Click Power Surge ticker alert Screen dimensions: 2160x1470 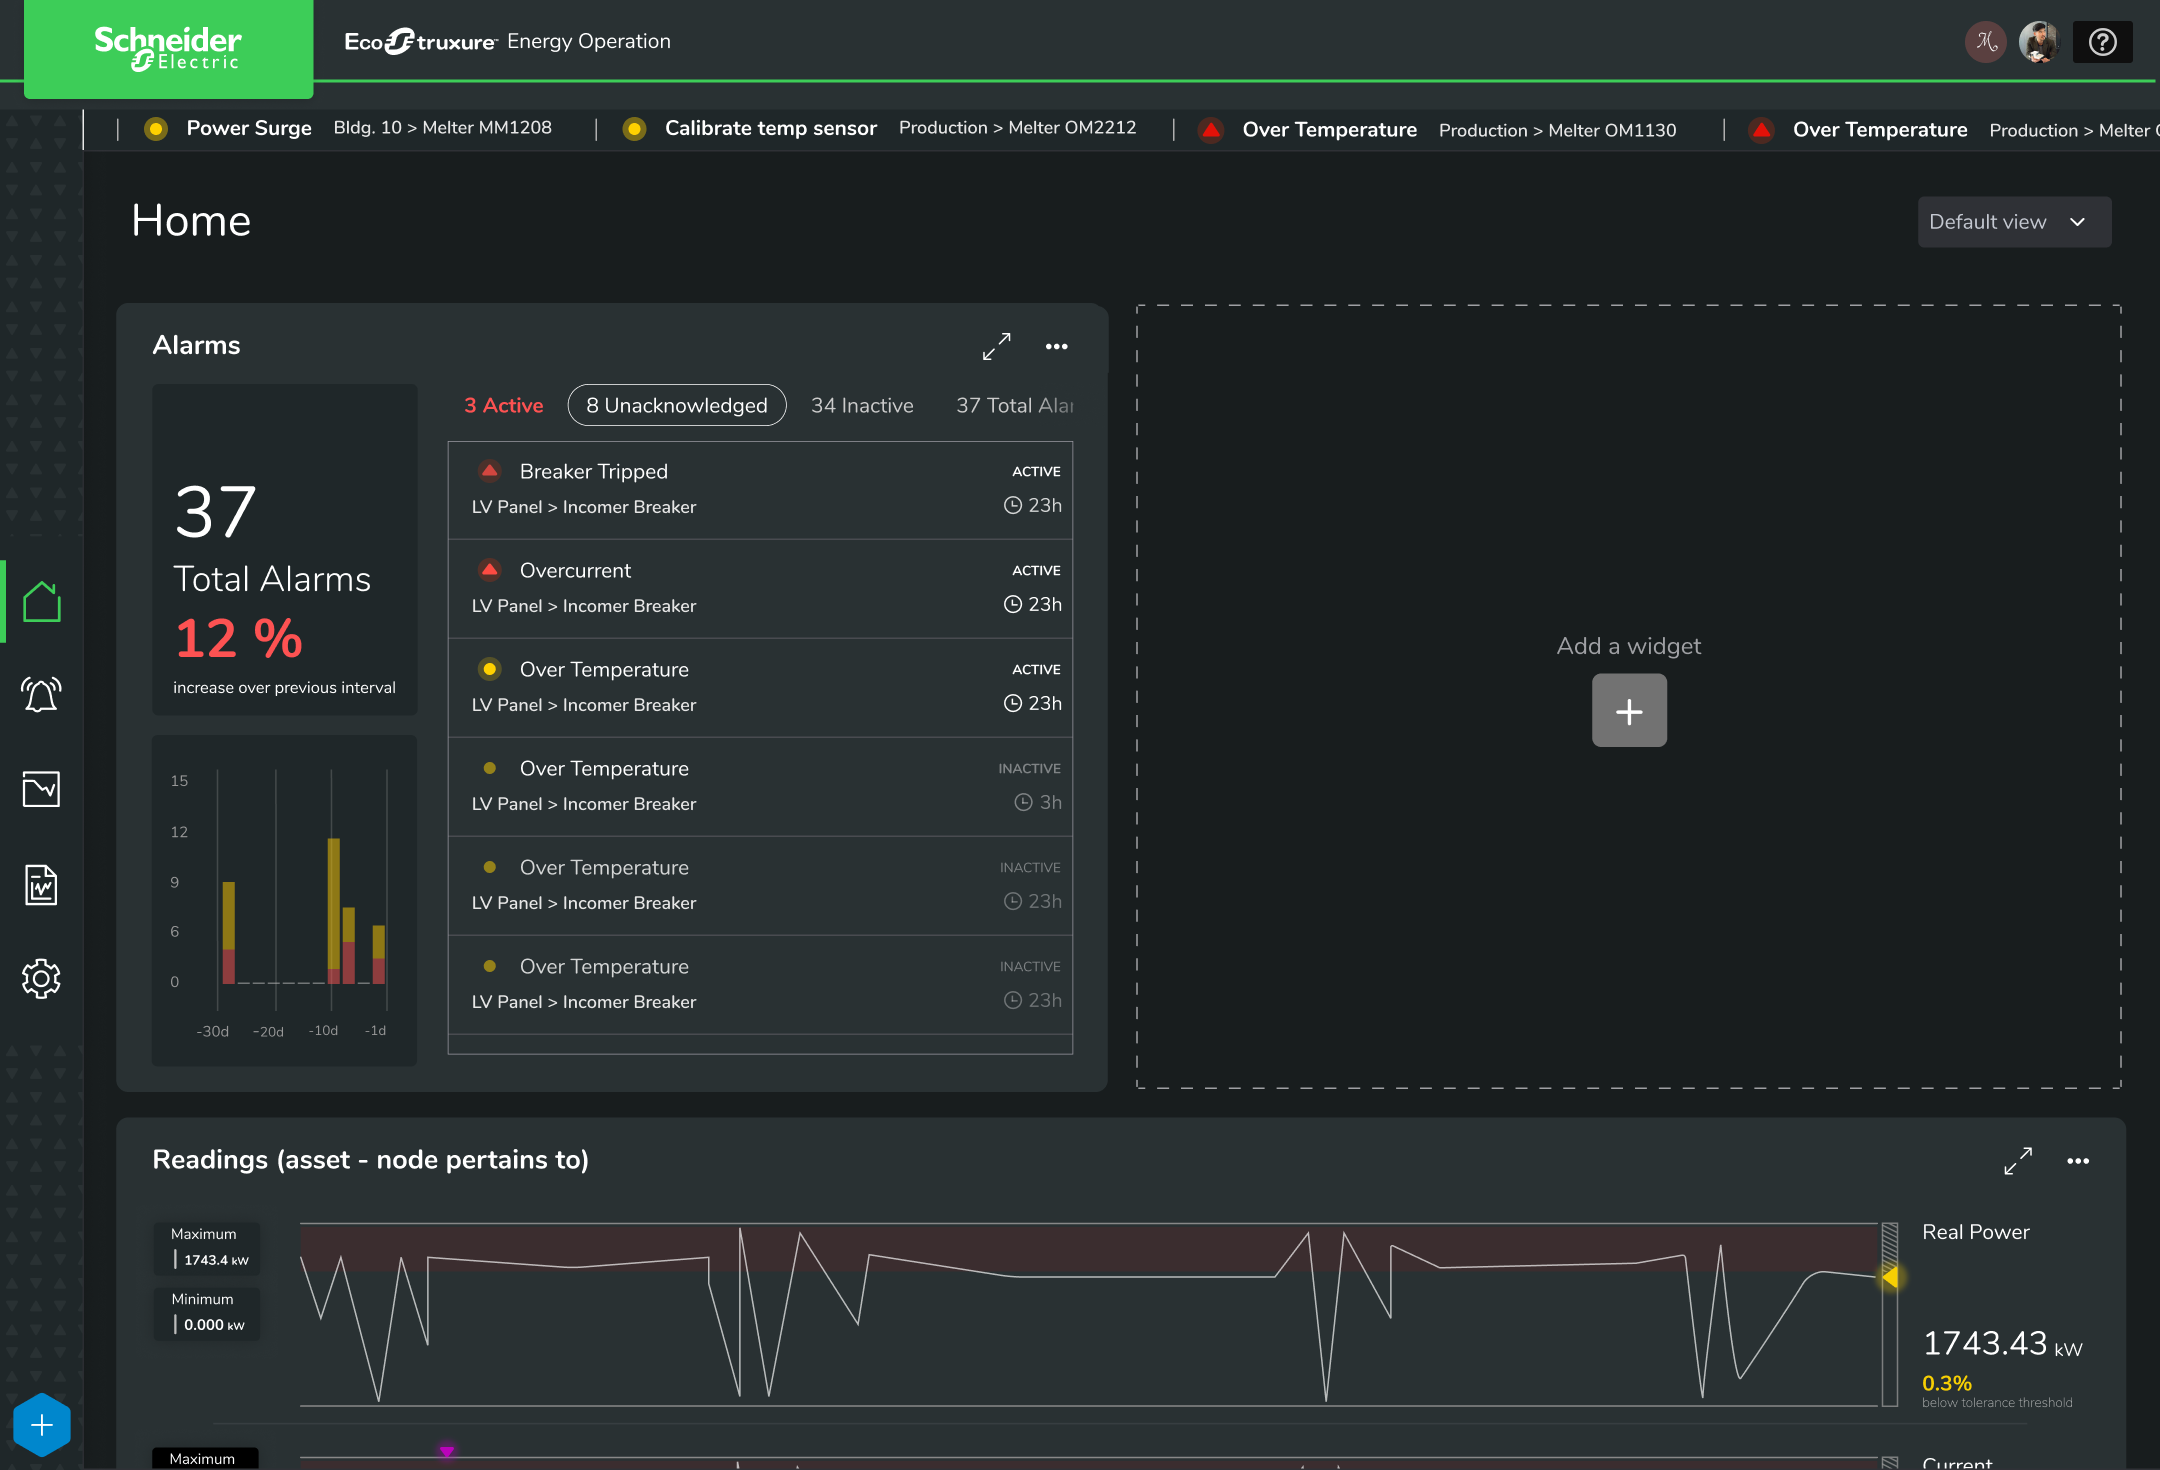tap(350, 129)
